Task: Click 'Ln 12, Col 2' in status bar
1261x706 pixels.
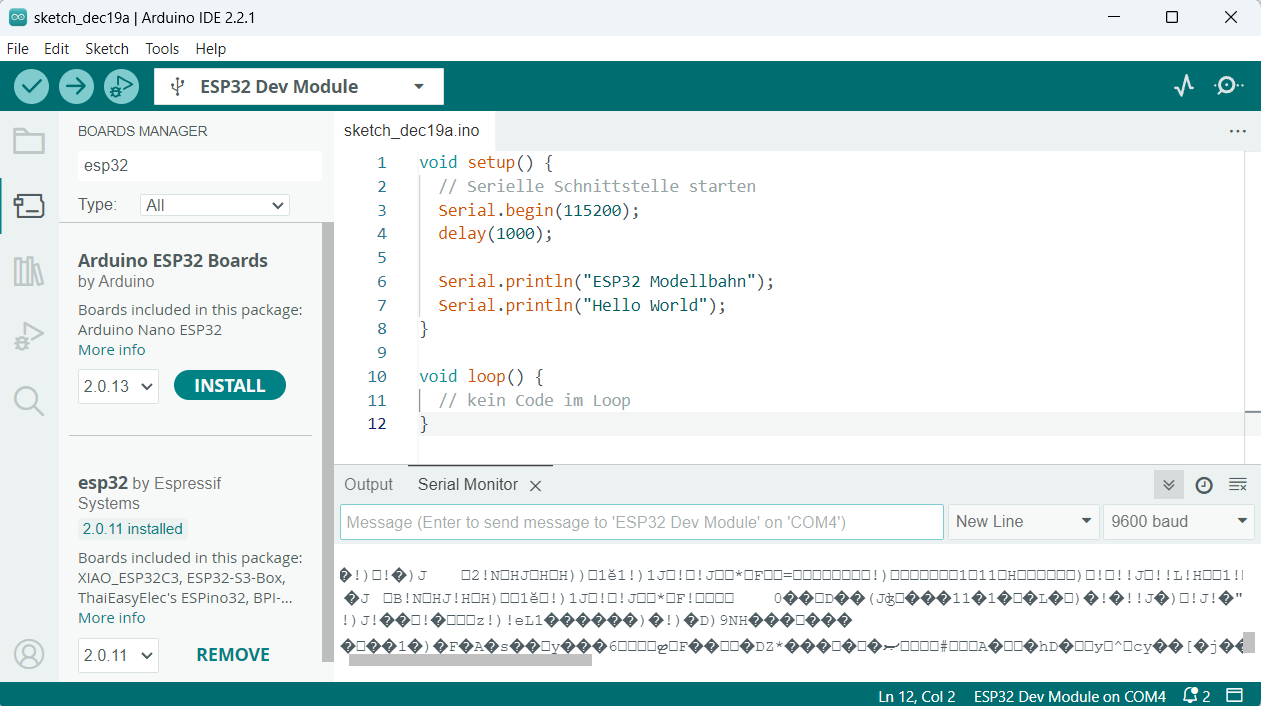Action: (x=917, y=696)
